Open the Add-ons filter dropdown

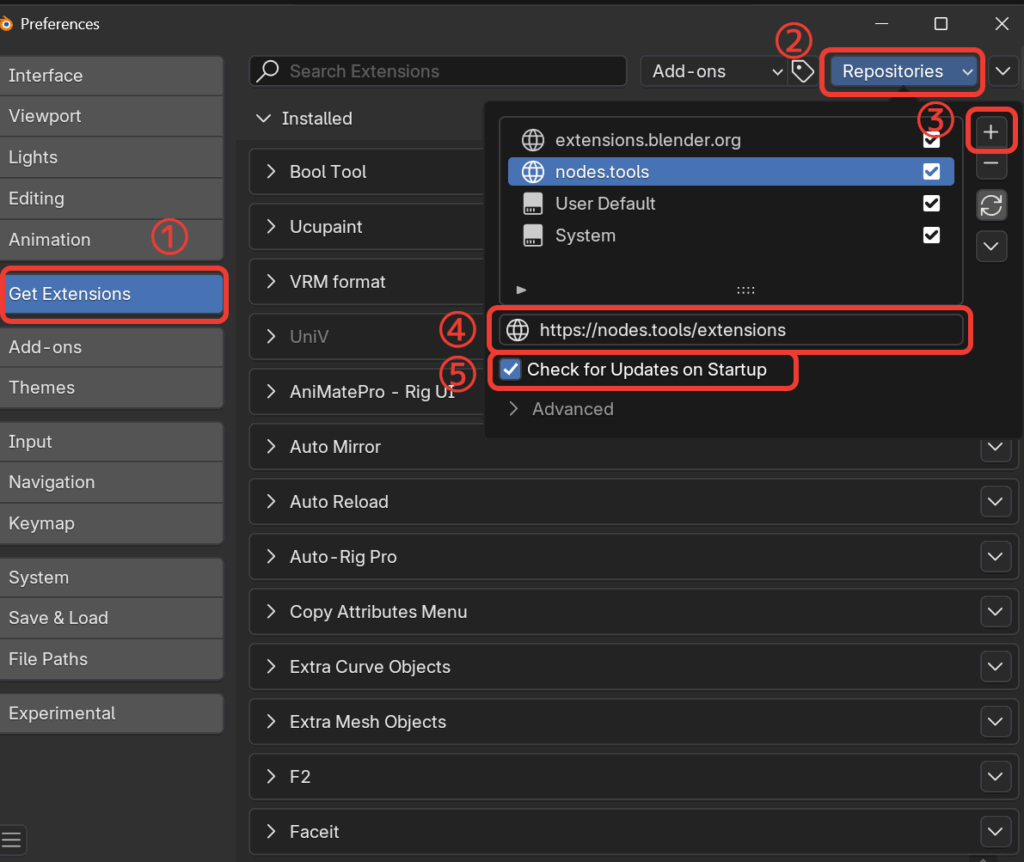pos(715,71)
